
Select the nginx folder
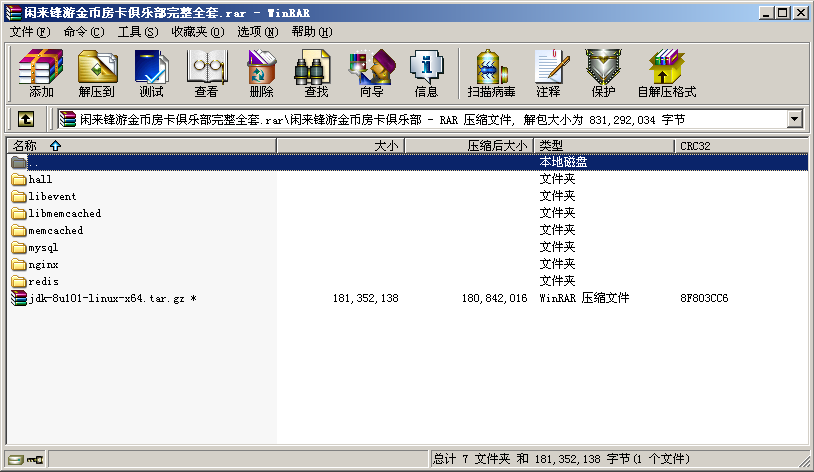click(x=43, y=264)
